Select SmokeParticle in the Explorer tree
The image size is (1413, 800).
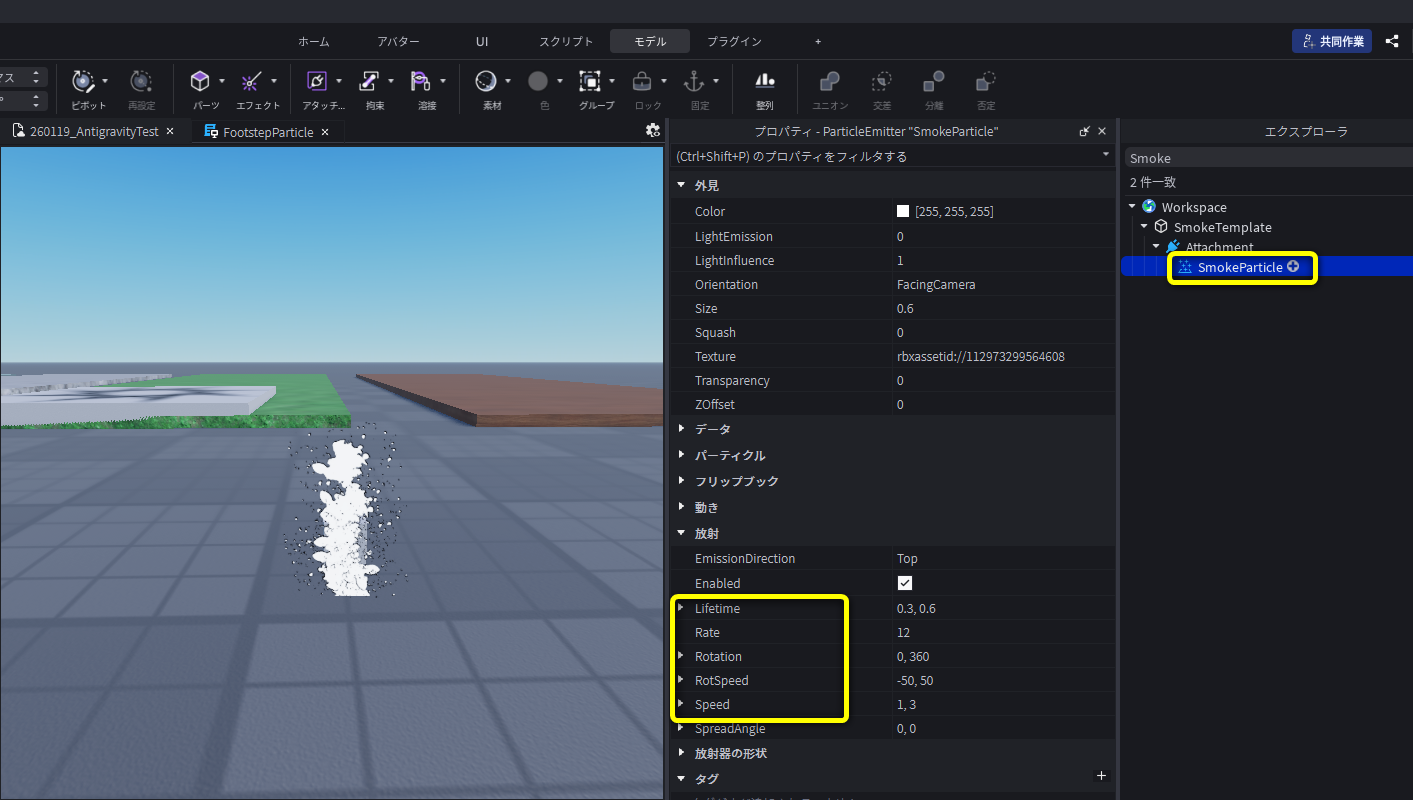pyautogui.click(x=1240, y=267)
